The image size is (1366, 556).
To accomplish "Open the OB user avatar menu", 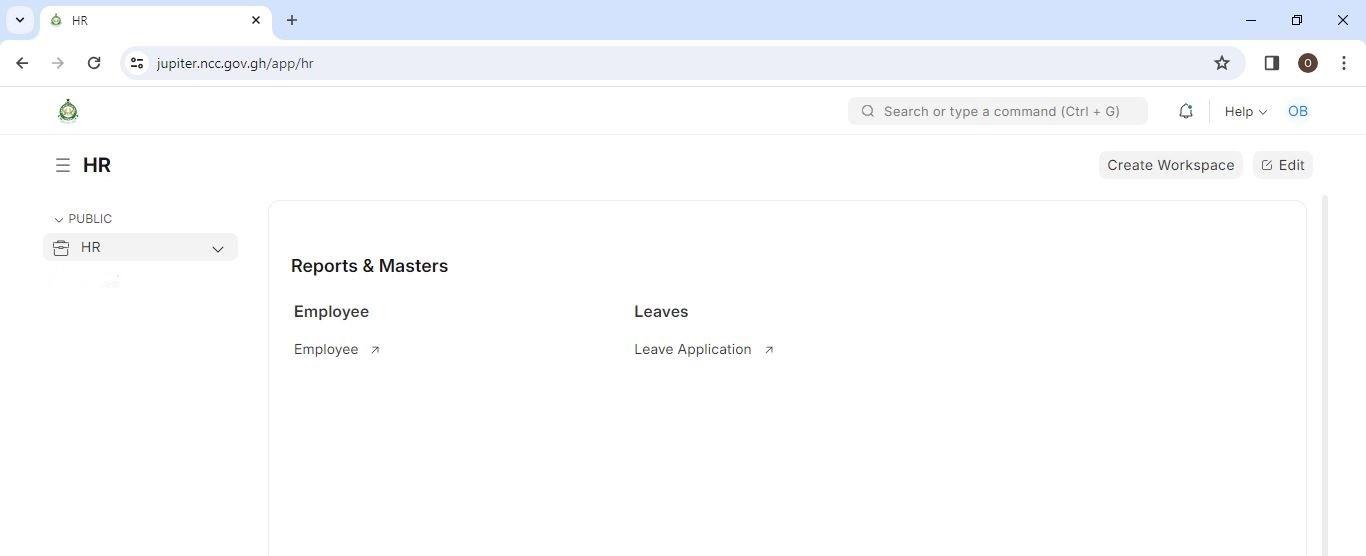I will [x=1297, y=111].
